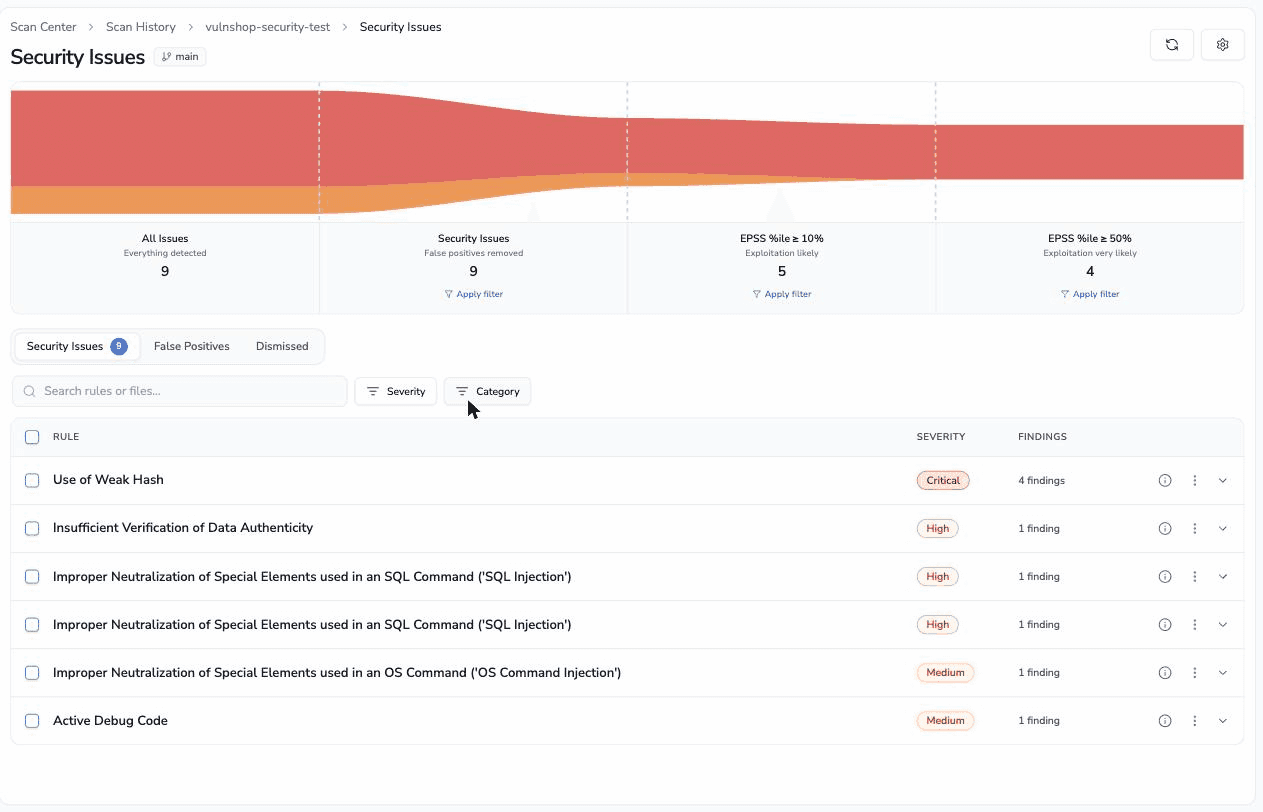Click the FINDINGS column header
The image size is (1263, 812).
click(1043, 437)
